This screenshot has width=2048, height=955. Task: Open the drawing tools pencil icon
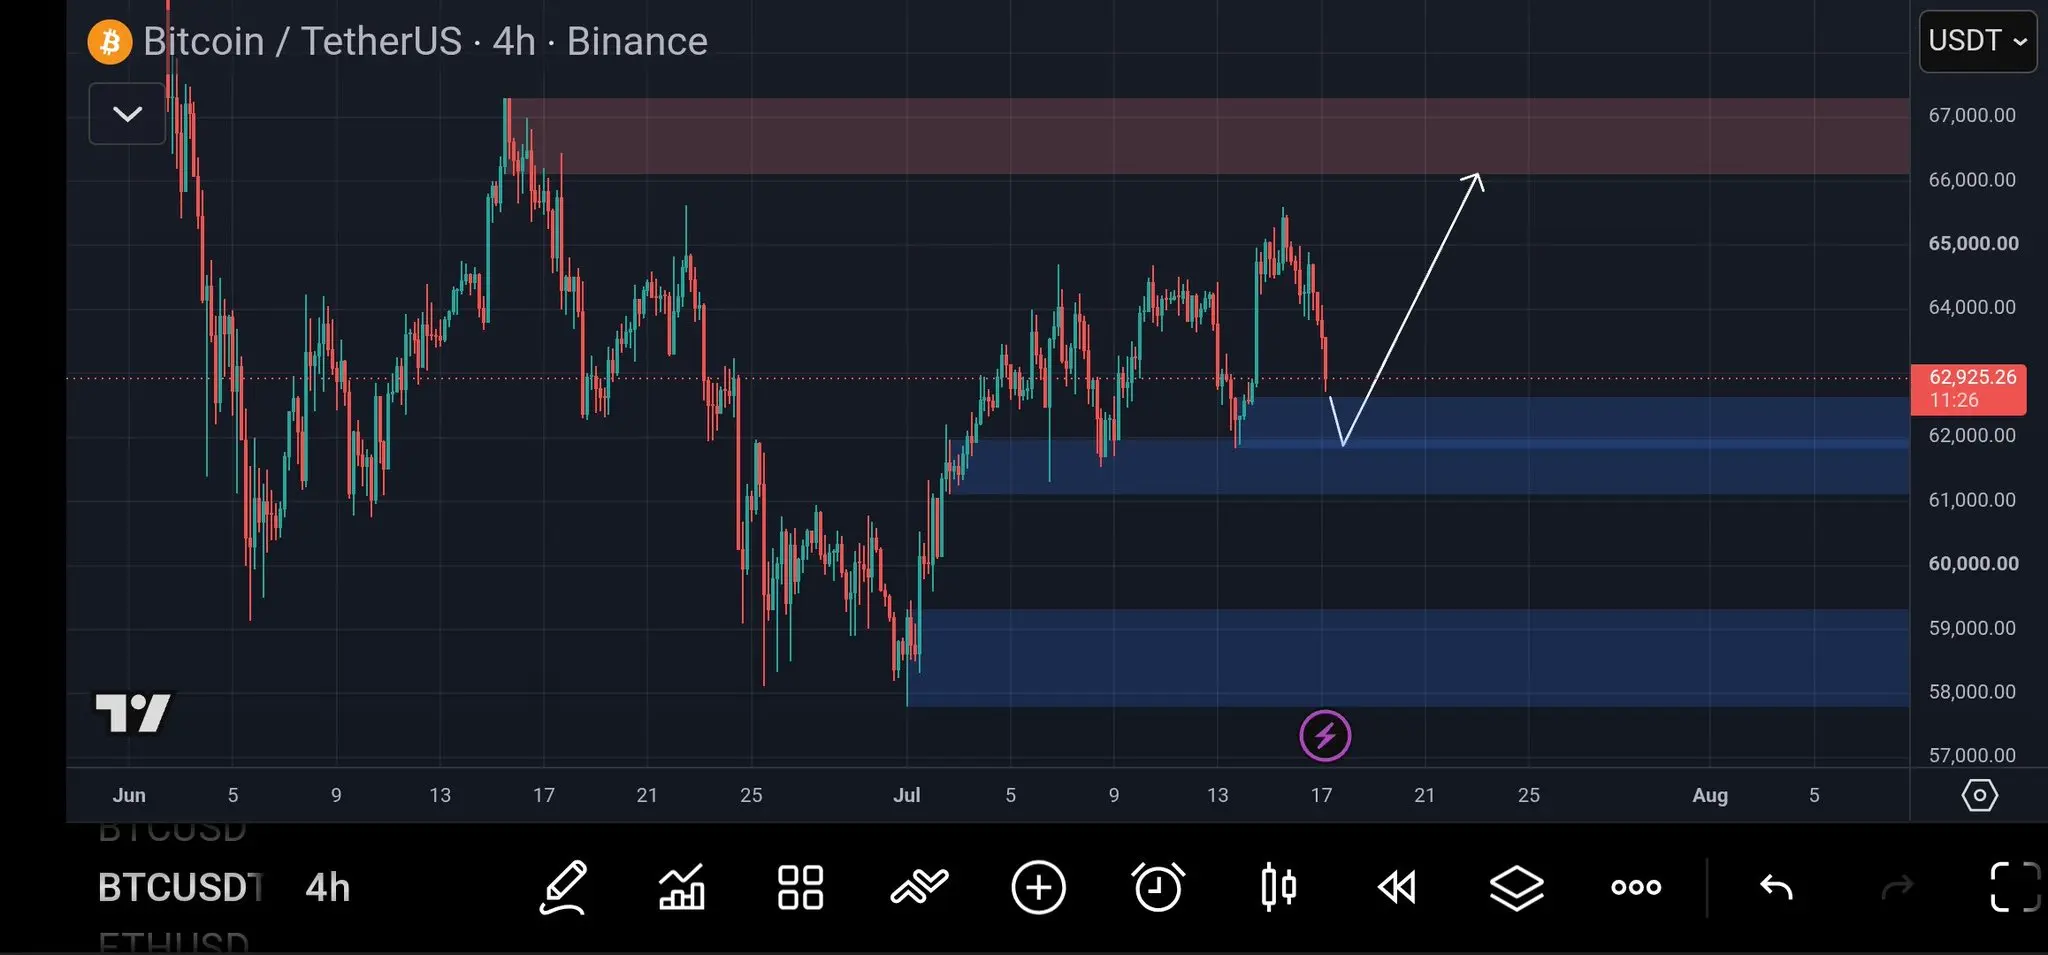click(x=563, y=887)
